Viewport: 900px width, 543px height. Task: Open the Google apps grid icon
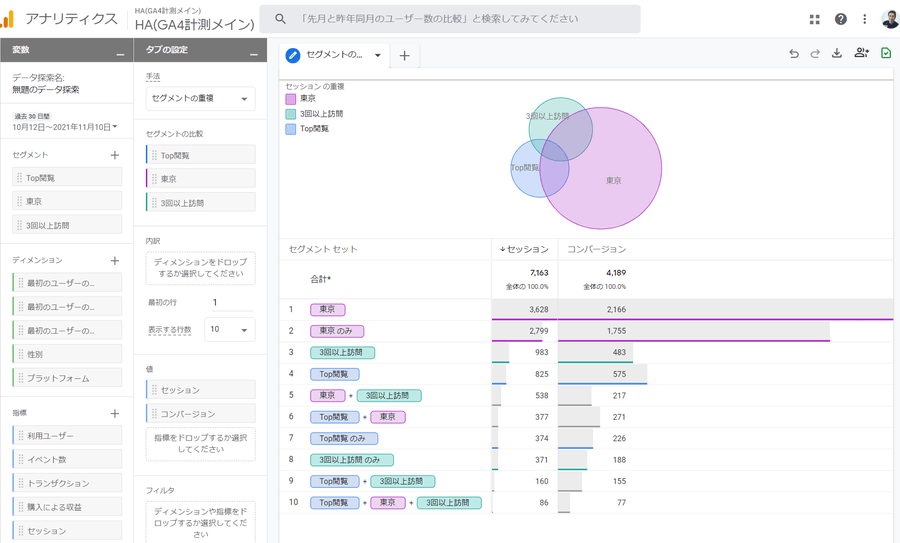point(815,19)
